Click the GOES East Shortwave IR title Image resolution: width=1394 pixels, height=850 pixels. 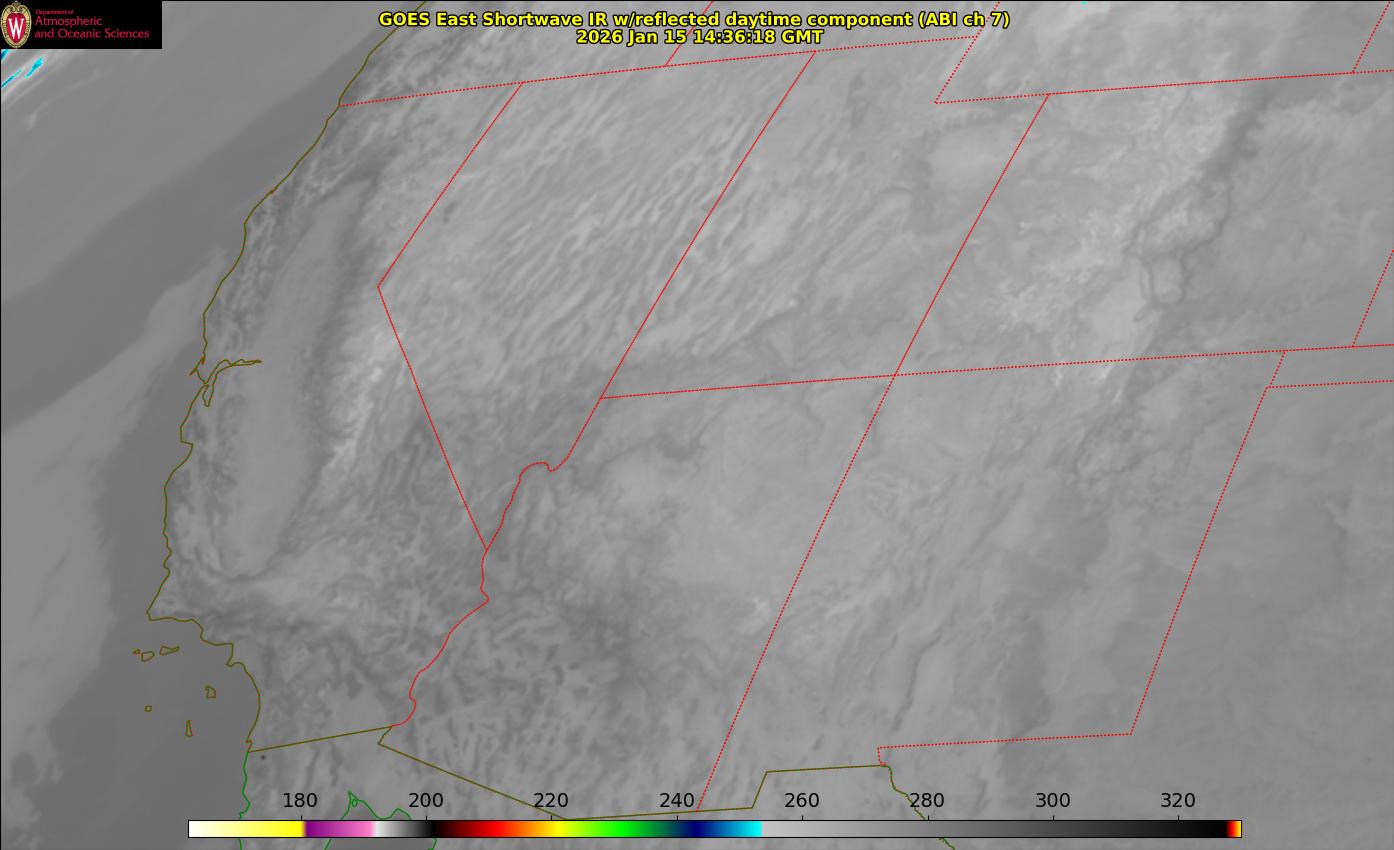(x=693, y=19)
